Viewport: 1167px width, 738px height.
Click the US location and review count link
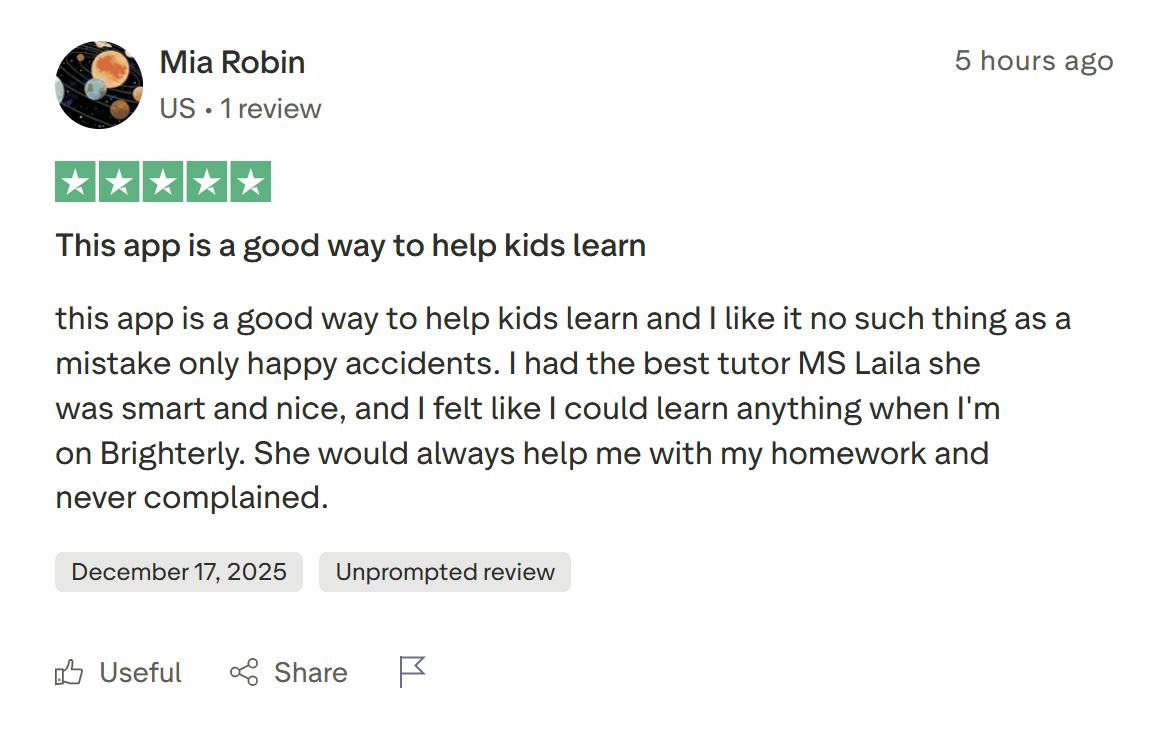click(240, 108)
